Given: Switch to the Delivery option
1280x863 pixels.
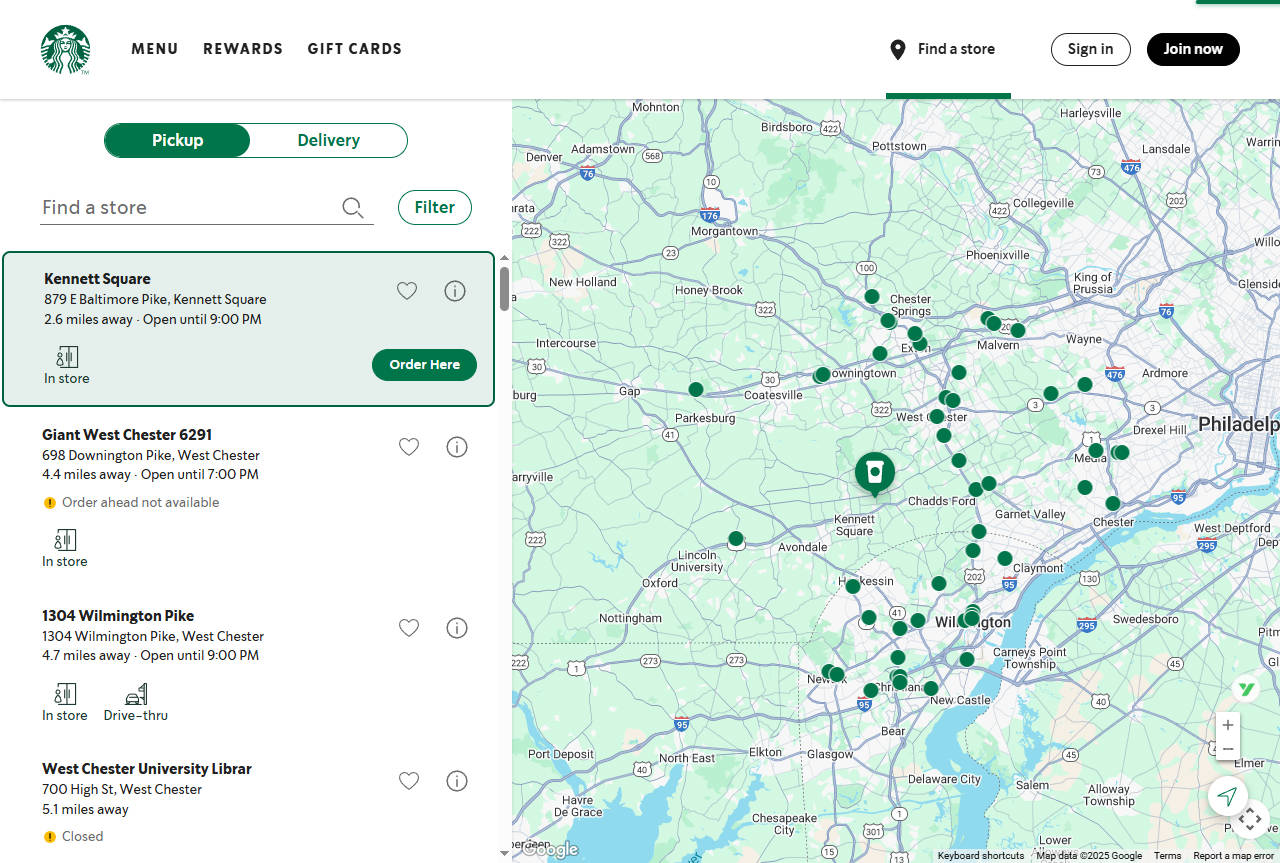Looking at the screenshot, I should (x=328, y=141).
